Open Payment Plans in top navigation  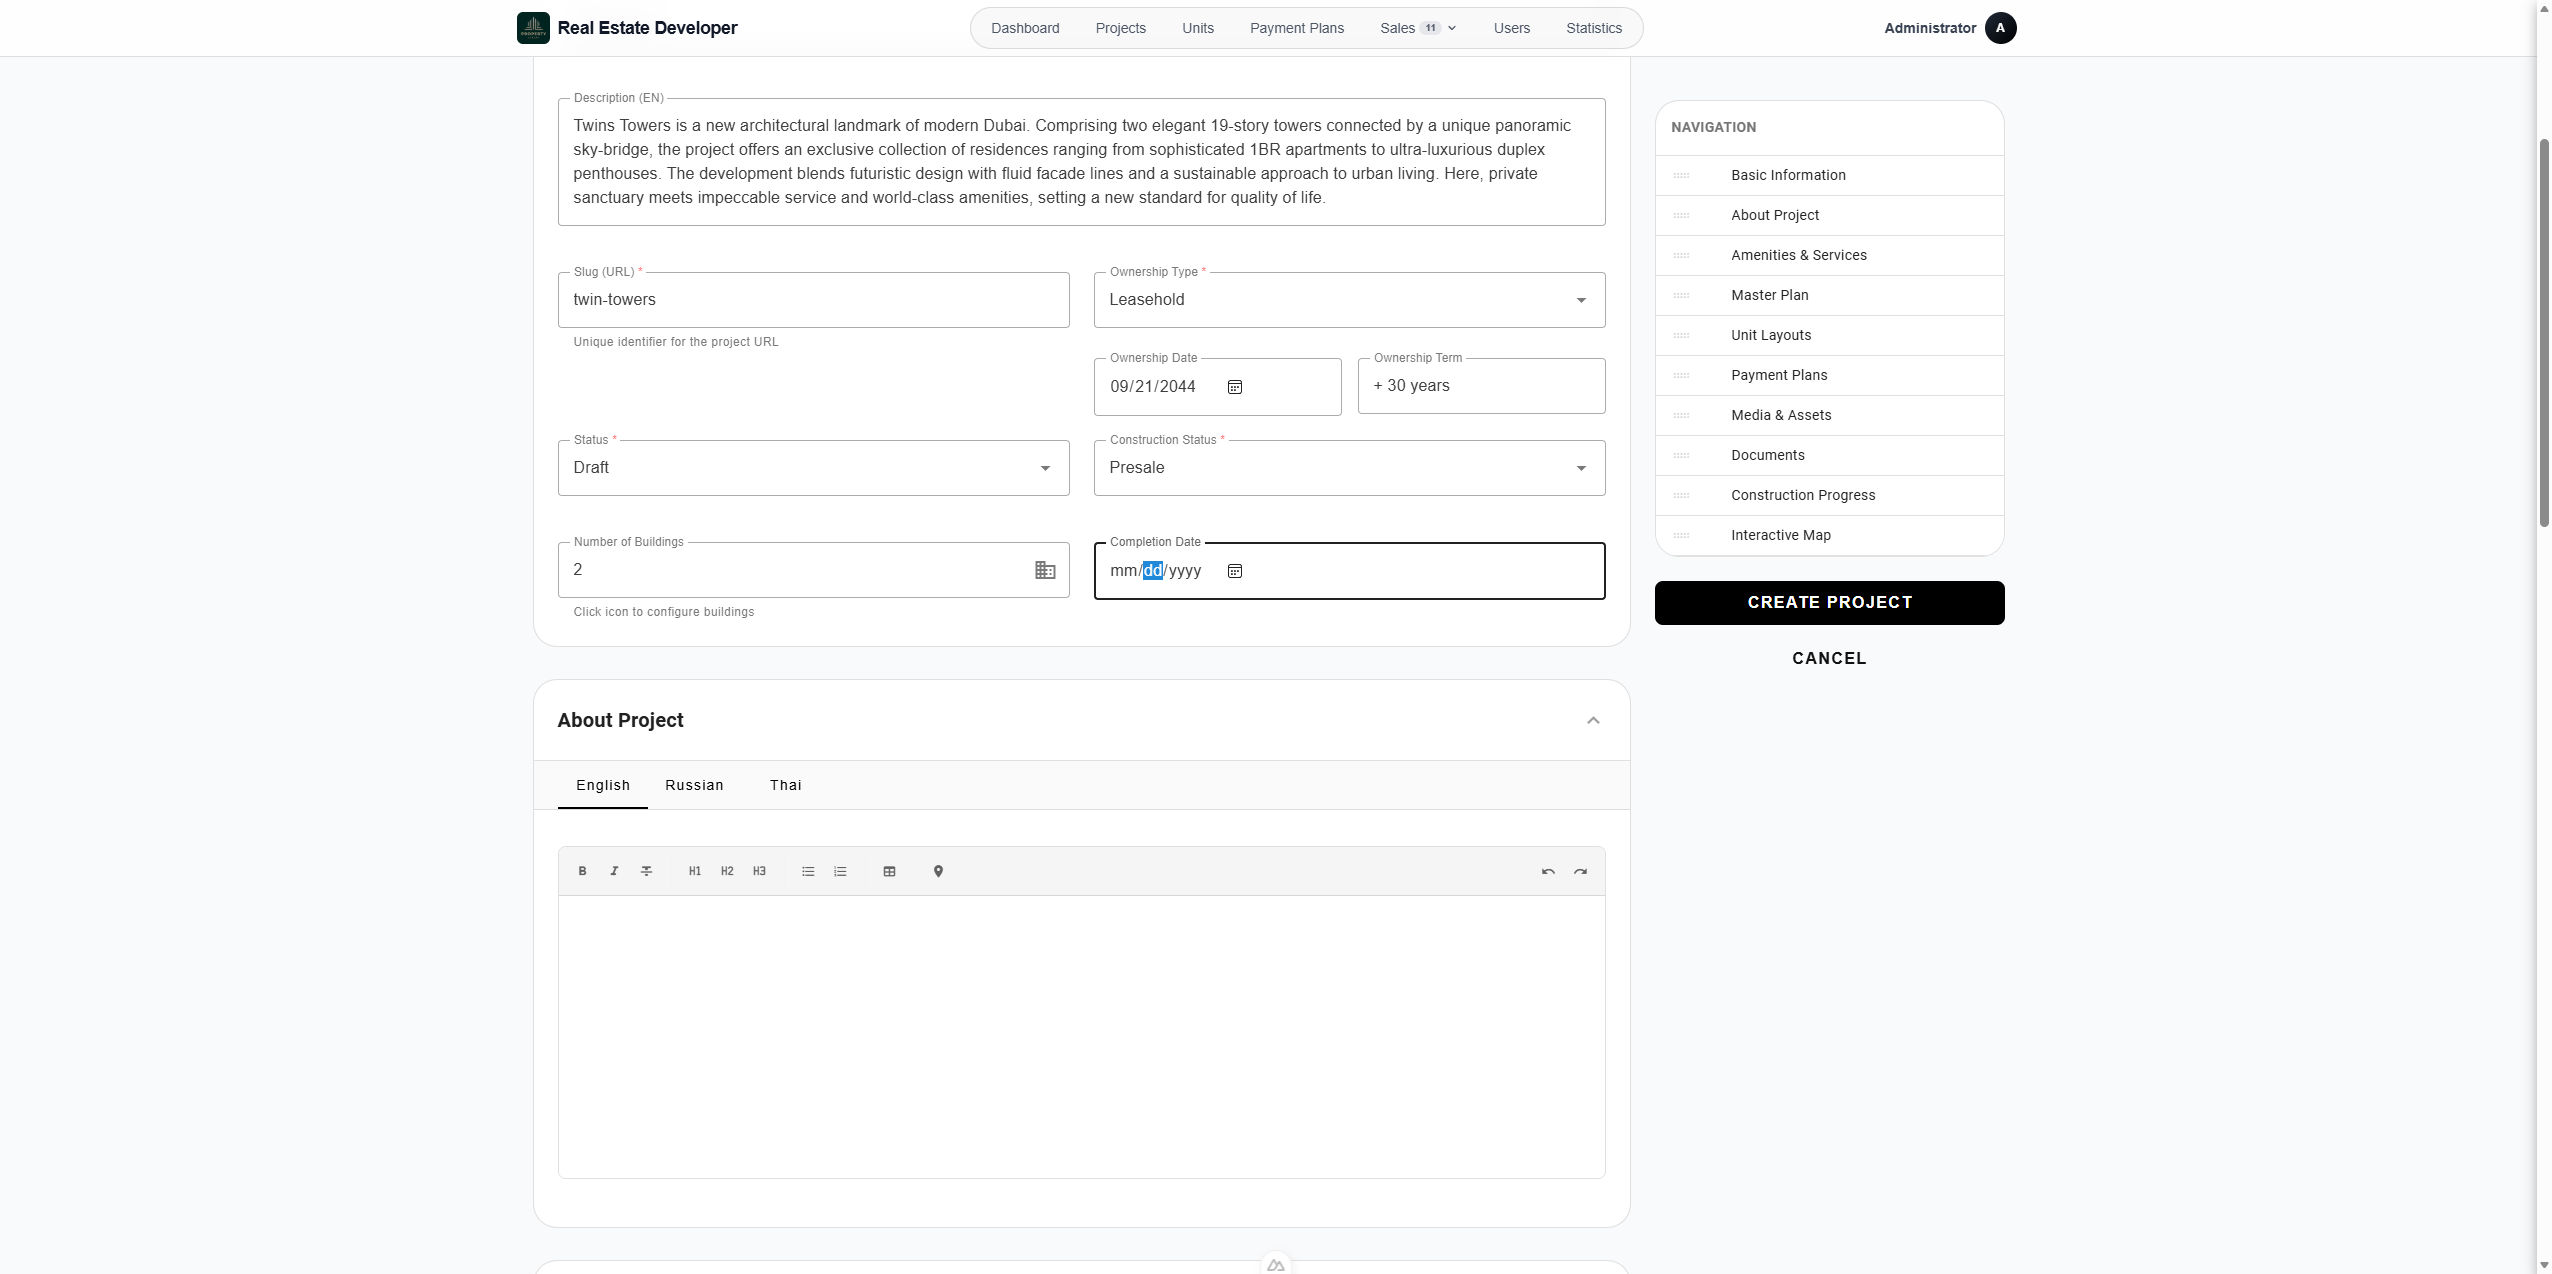[x=1296, y=28]
